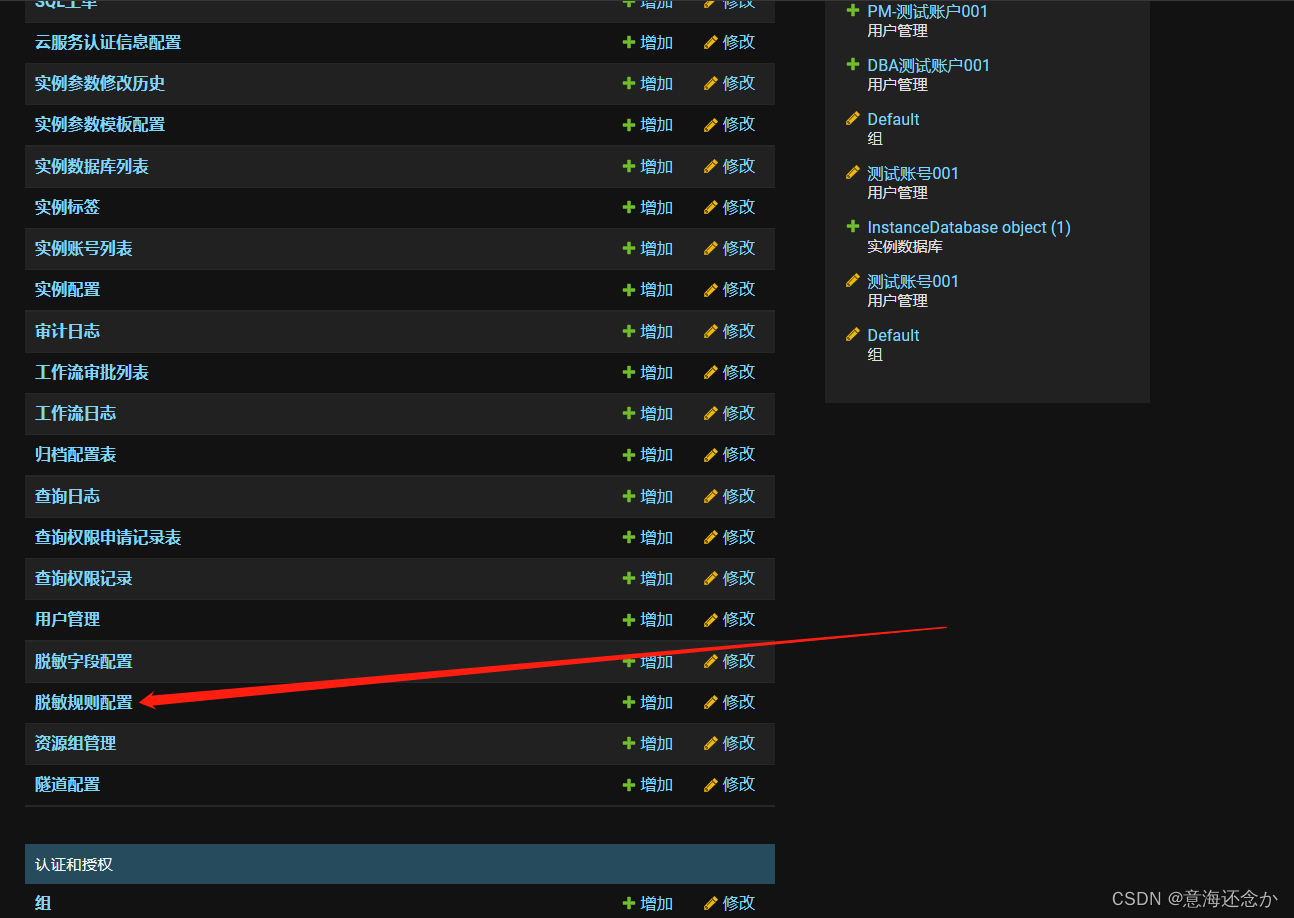Viewport: 1294px width, 918px height.
Task: Click the plus 增加 icon for 归档配置表
Action: [x=629, y=455]
